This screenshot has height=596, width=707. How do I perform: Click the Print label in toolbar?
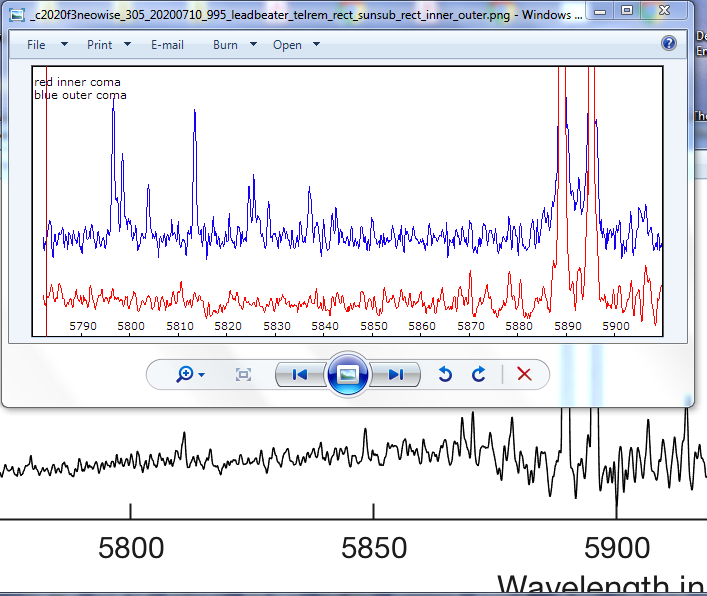99,45
